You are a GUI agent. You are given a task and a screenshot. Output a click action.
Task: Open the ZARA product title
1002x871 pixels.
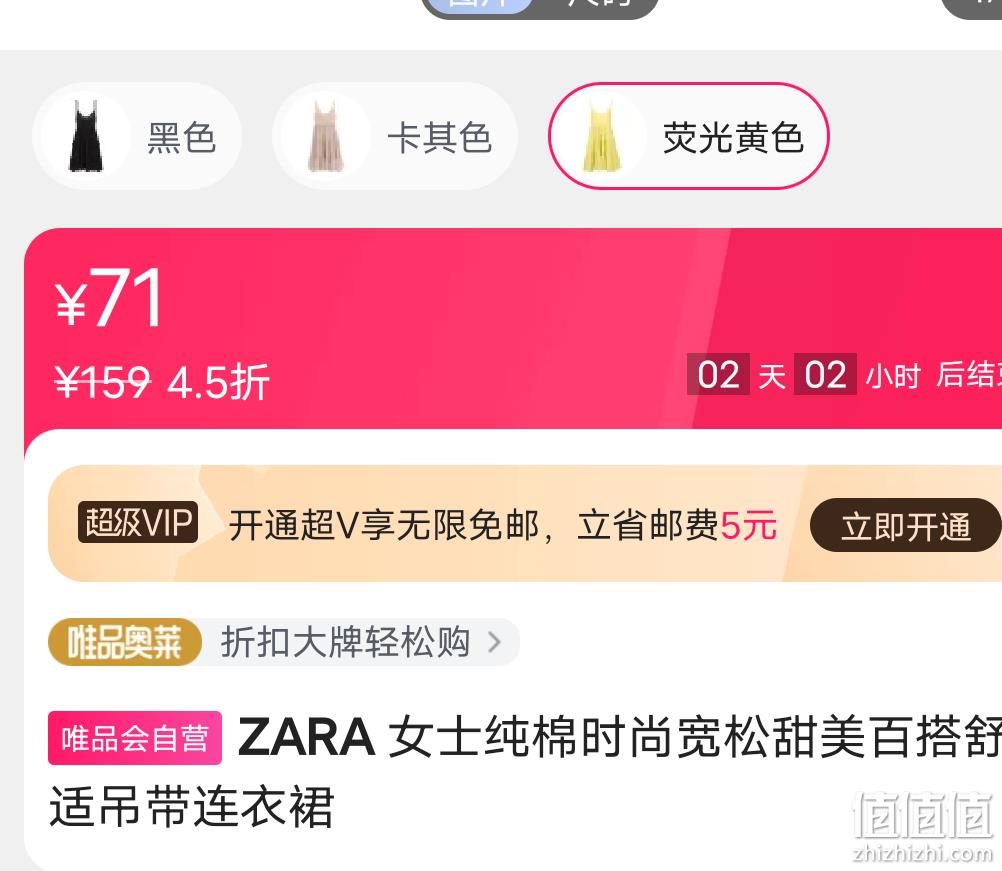coord(525,771)
